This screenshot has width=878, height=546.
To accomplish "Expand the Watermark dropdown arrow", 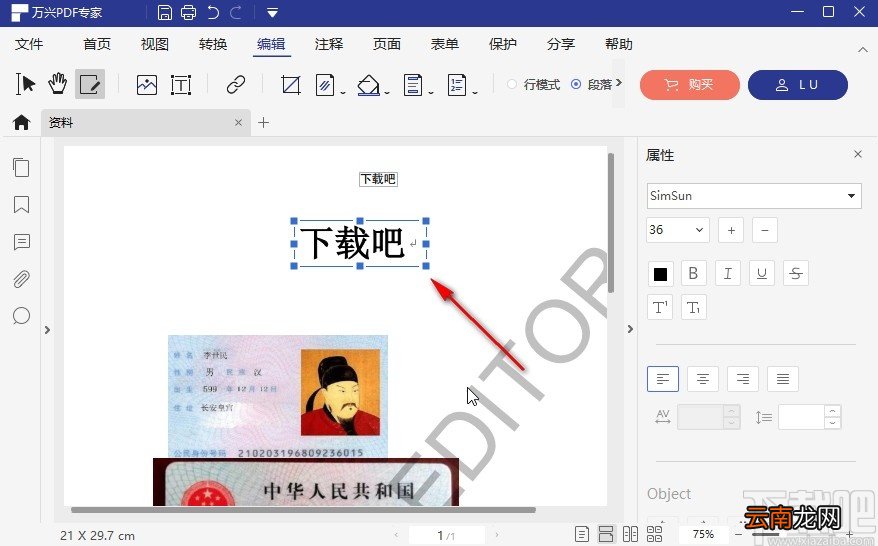I will point(343,93).
